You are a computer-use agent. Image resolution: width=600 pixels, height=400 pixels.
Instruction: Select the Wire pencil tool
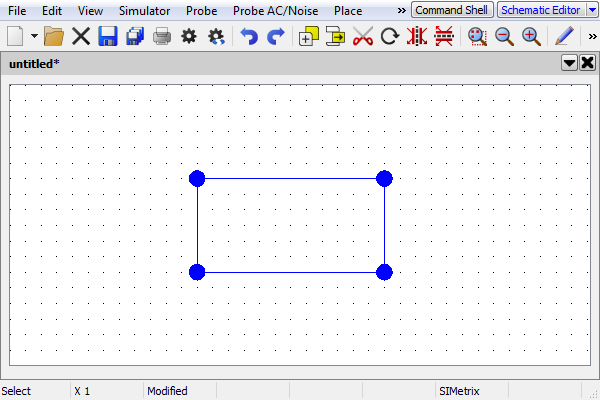(564, 37)
